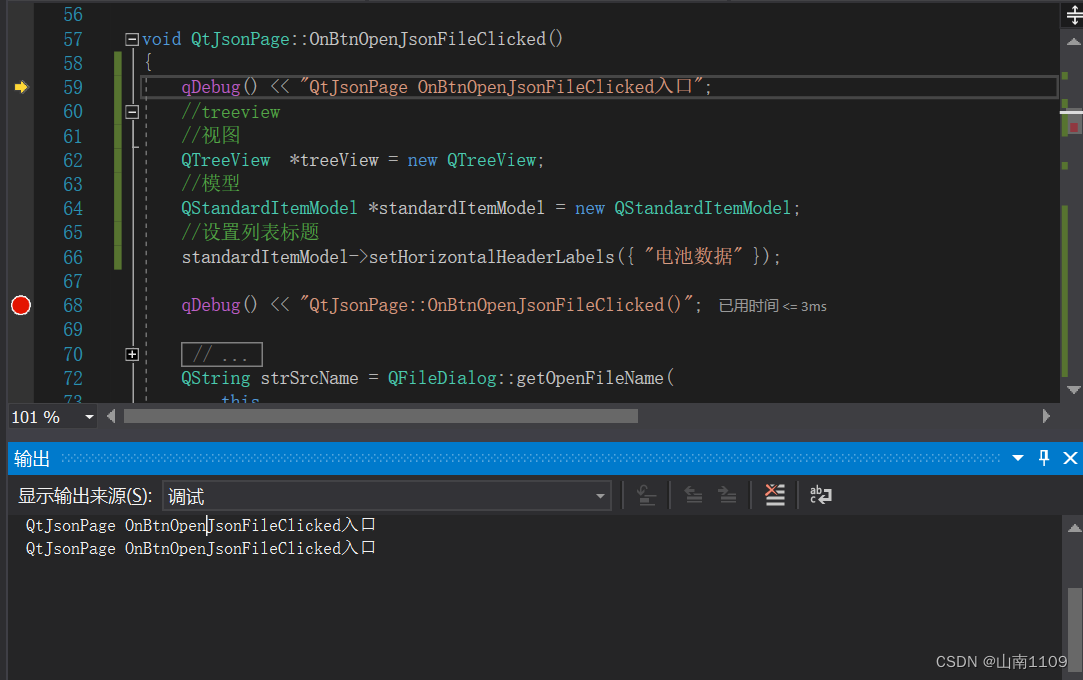
Task: Click the Go to Next Message icon
Action: (x=727, y=496)
